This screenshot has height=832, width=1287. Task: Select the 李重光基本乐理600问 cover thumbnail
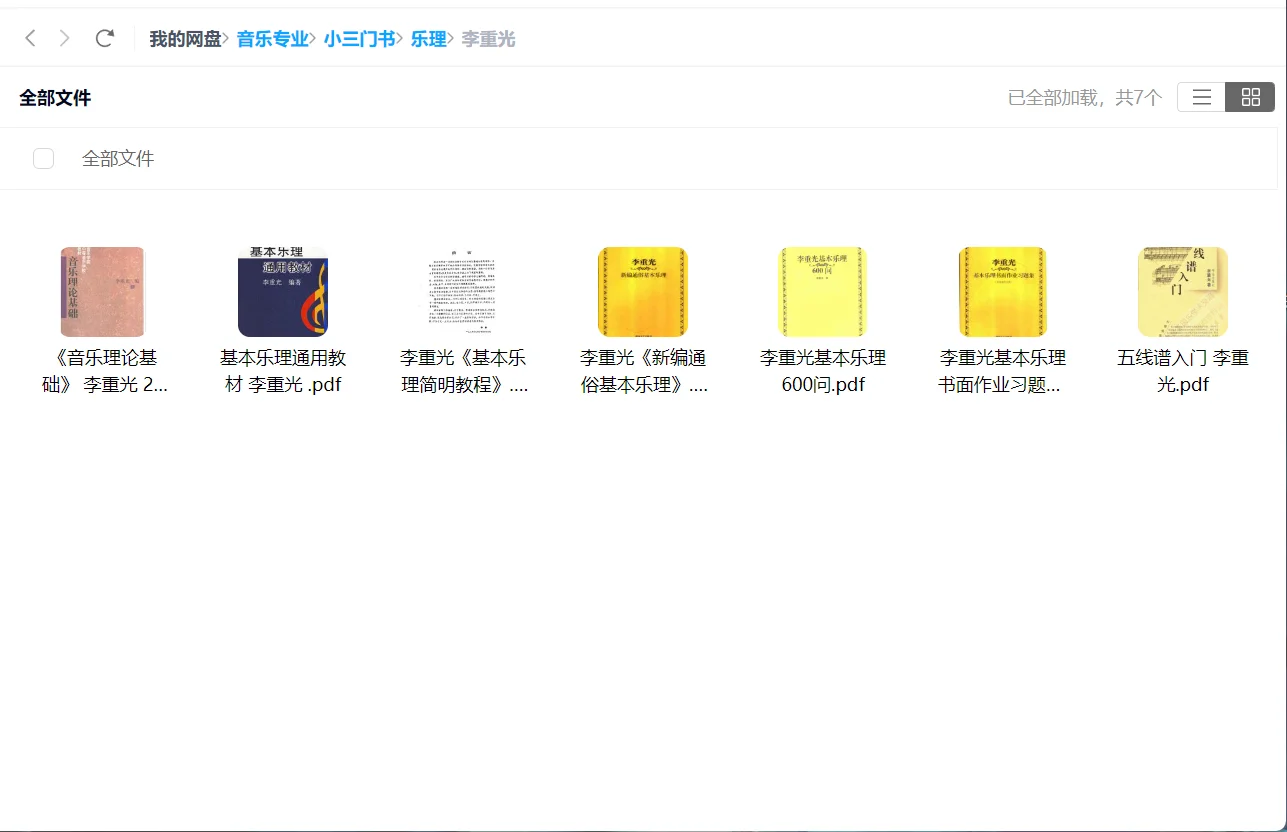click(823, 292)
